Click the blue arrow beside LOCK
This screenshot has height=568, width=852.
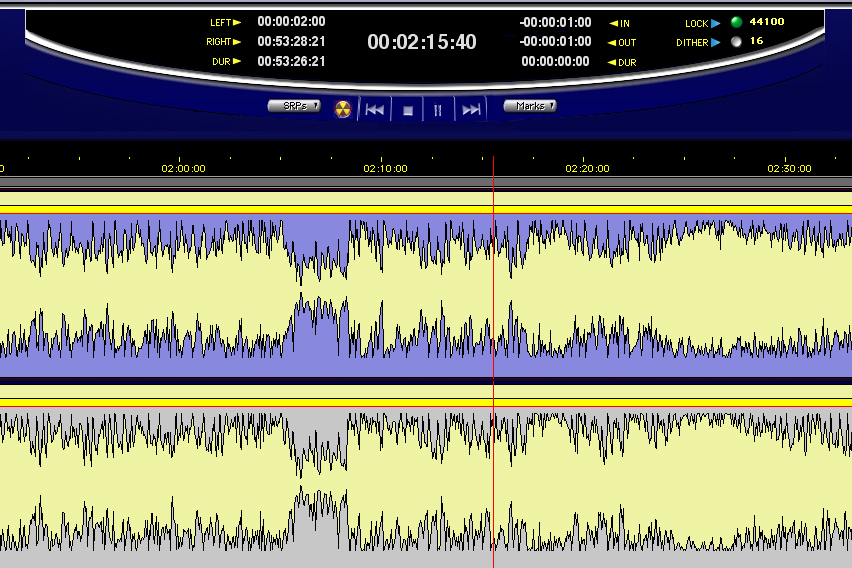coord(716,23)
